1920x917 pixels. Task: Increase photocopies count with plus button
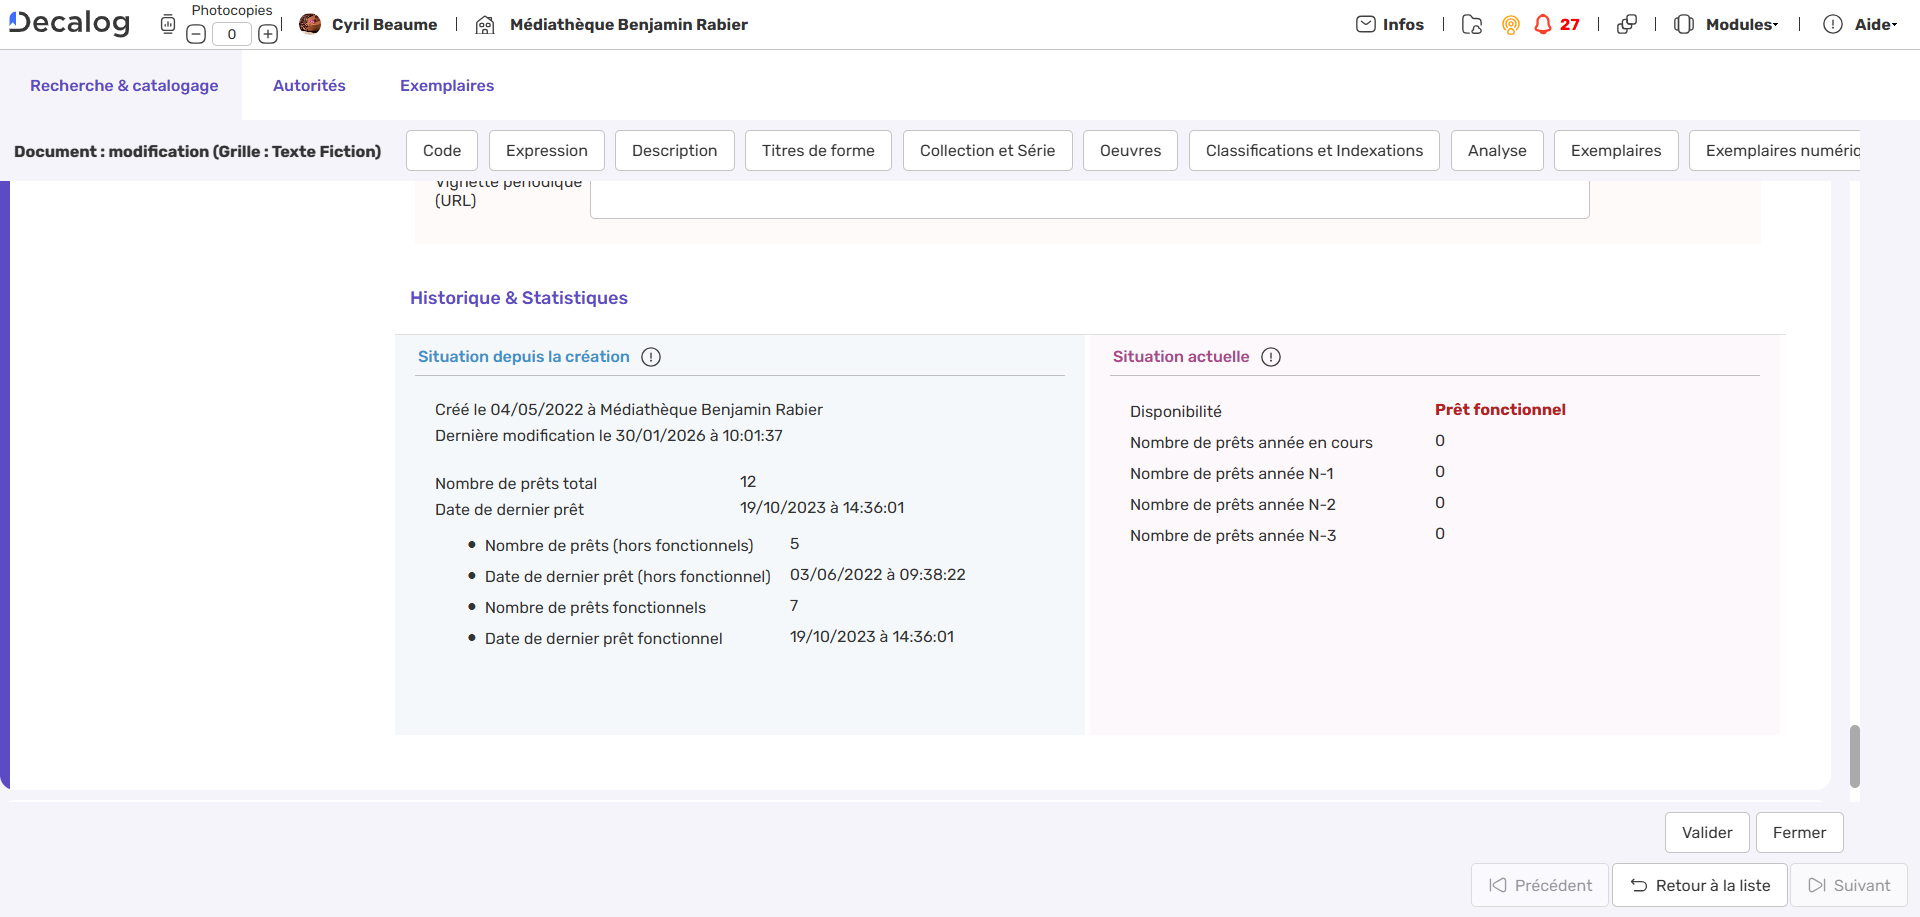[x=268, y=34]
